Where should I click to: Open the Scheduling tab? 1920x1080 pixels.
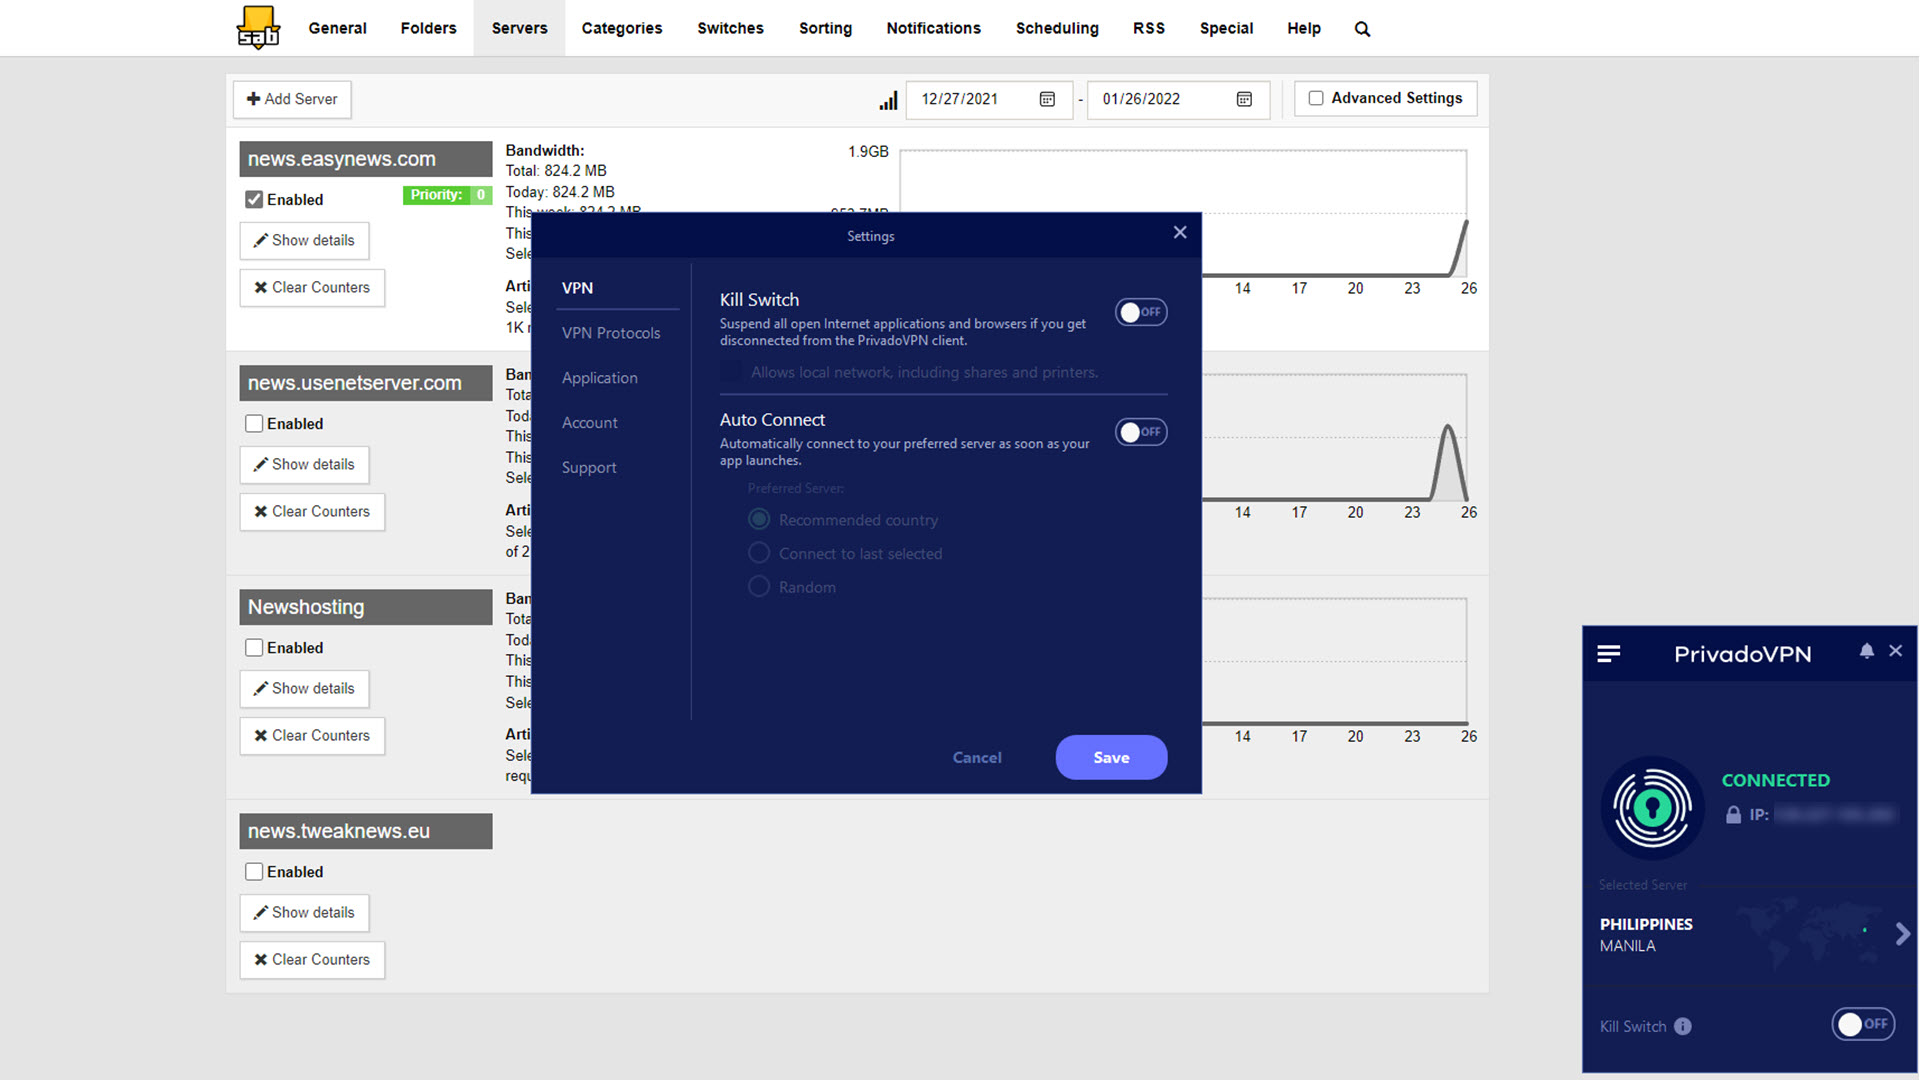[1057, 28]
